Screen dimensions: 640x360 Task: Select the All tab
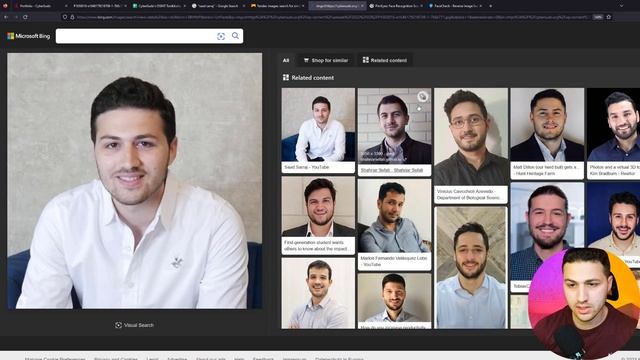pos(286,60)
